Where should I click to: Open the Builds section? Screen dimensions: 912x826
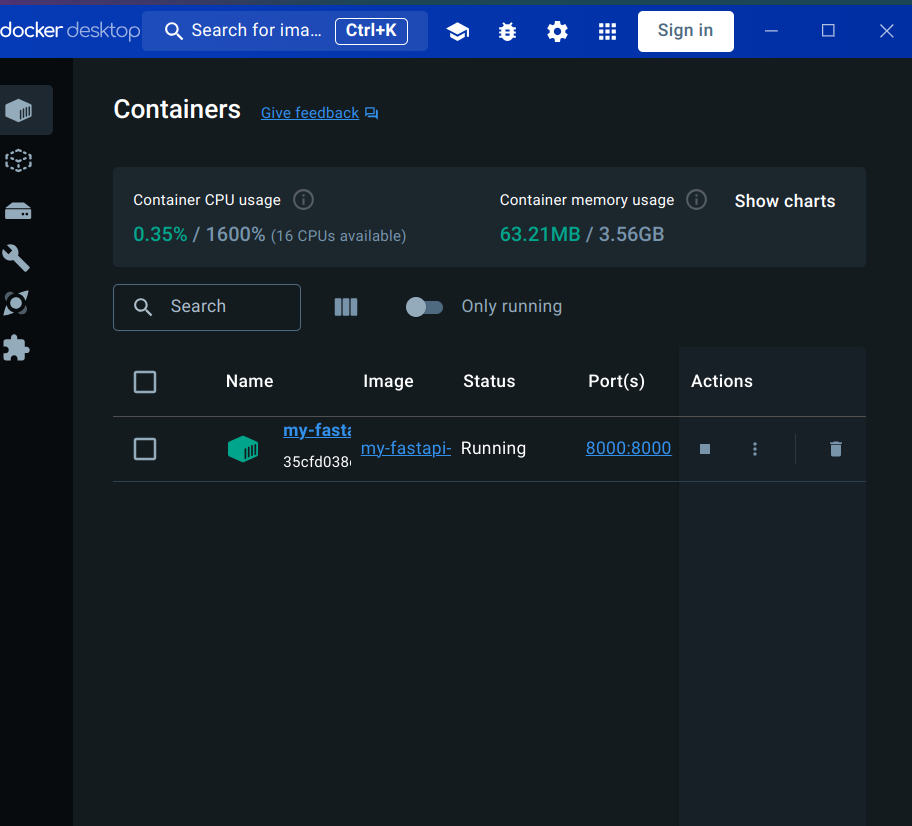pos(18,258)
